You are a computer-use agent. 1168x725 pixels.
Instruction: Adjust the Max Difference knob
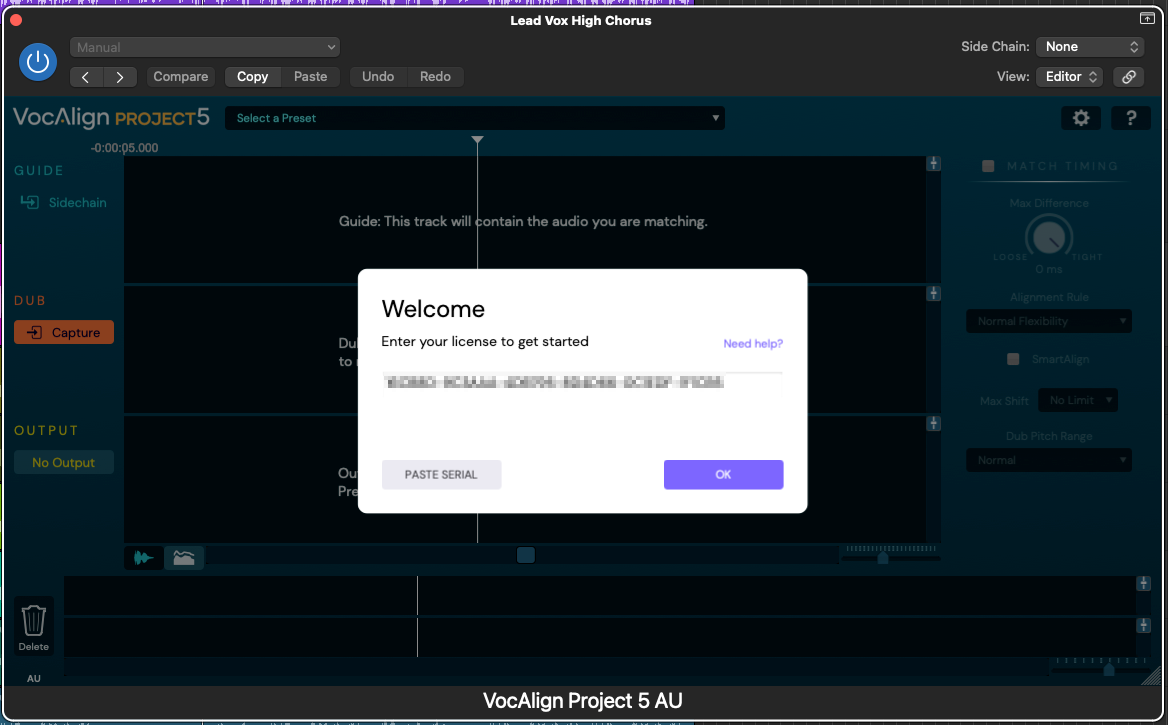(x=1048, y=238)
